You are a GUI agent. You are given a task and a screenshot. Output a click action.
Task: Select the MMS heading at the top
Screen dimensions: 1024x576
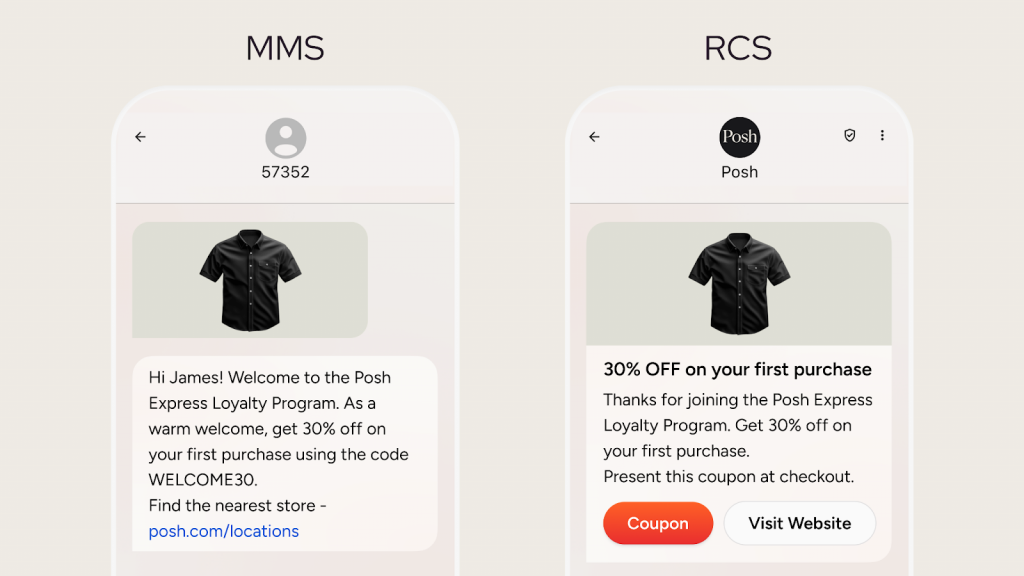point(285,47)
